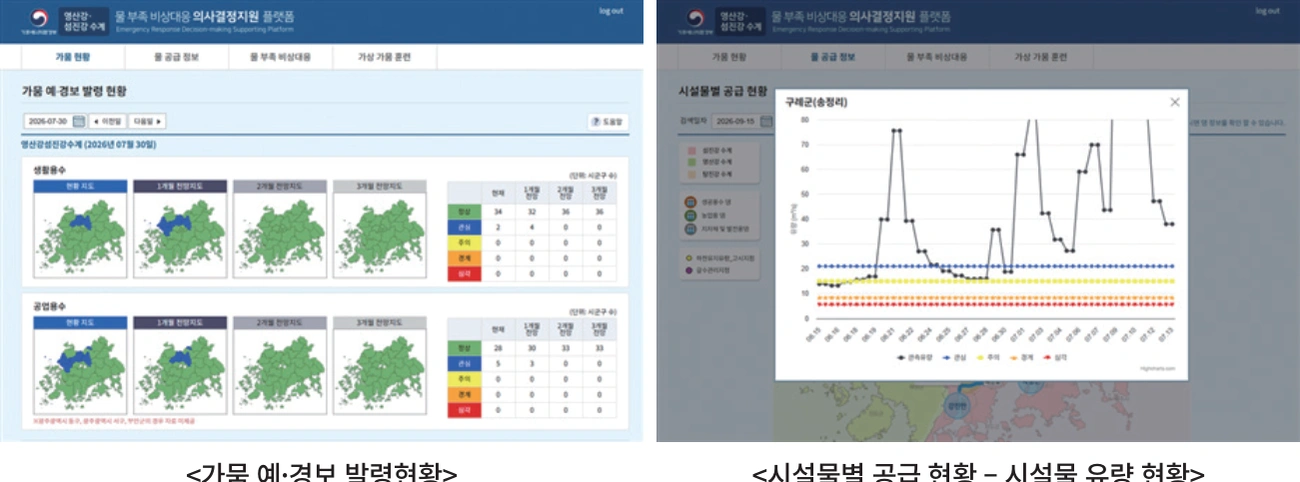Select 생활용수 1개월 전망지도 map header

tap(179, 186)
